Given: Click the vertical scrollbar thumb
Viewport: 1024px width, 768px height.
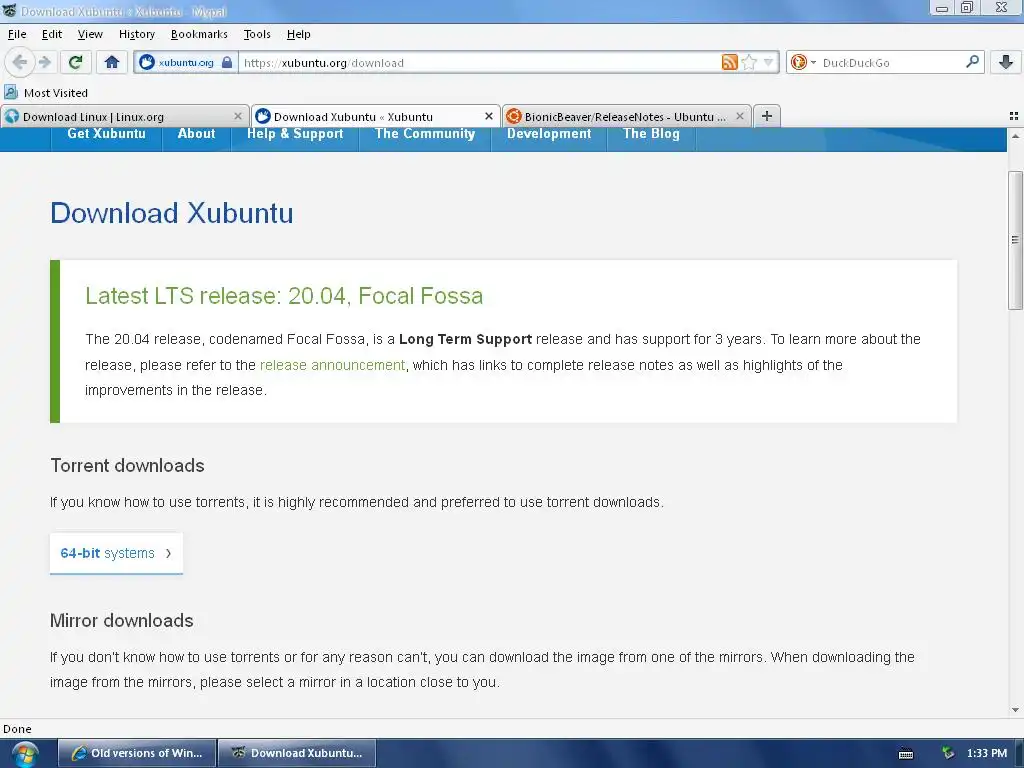Looking at the screenshot, I should pos(1015,240).
